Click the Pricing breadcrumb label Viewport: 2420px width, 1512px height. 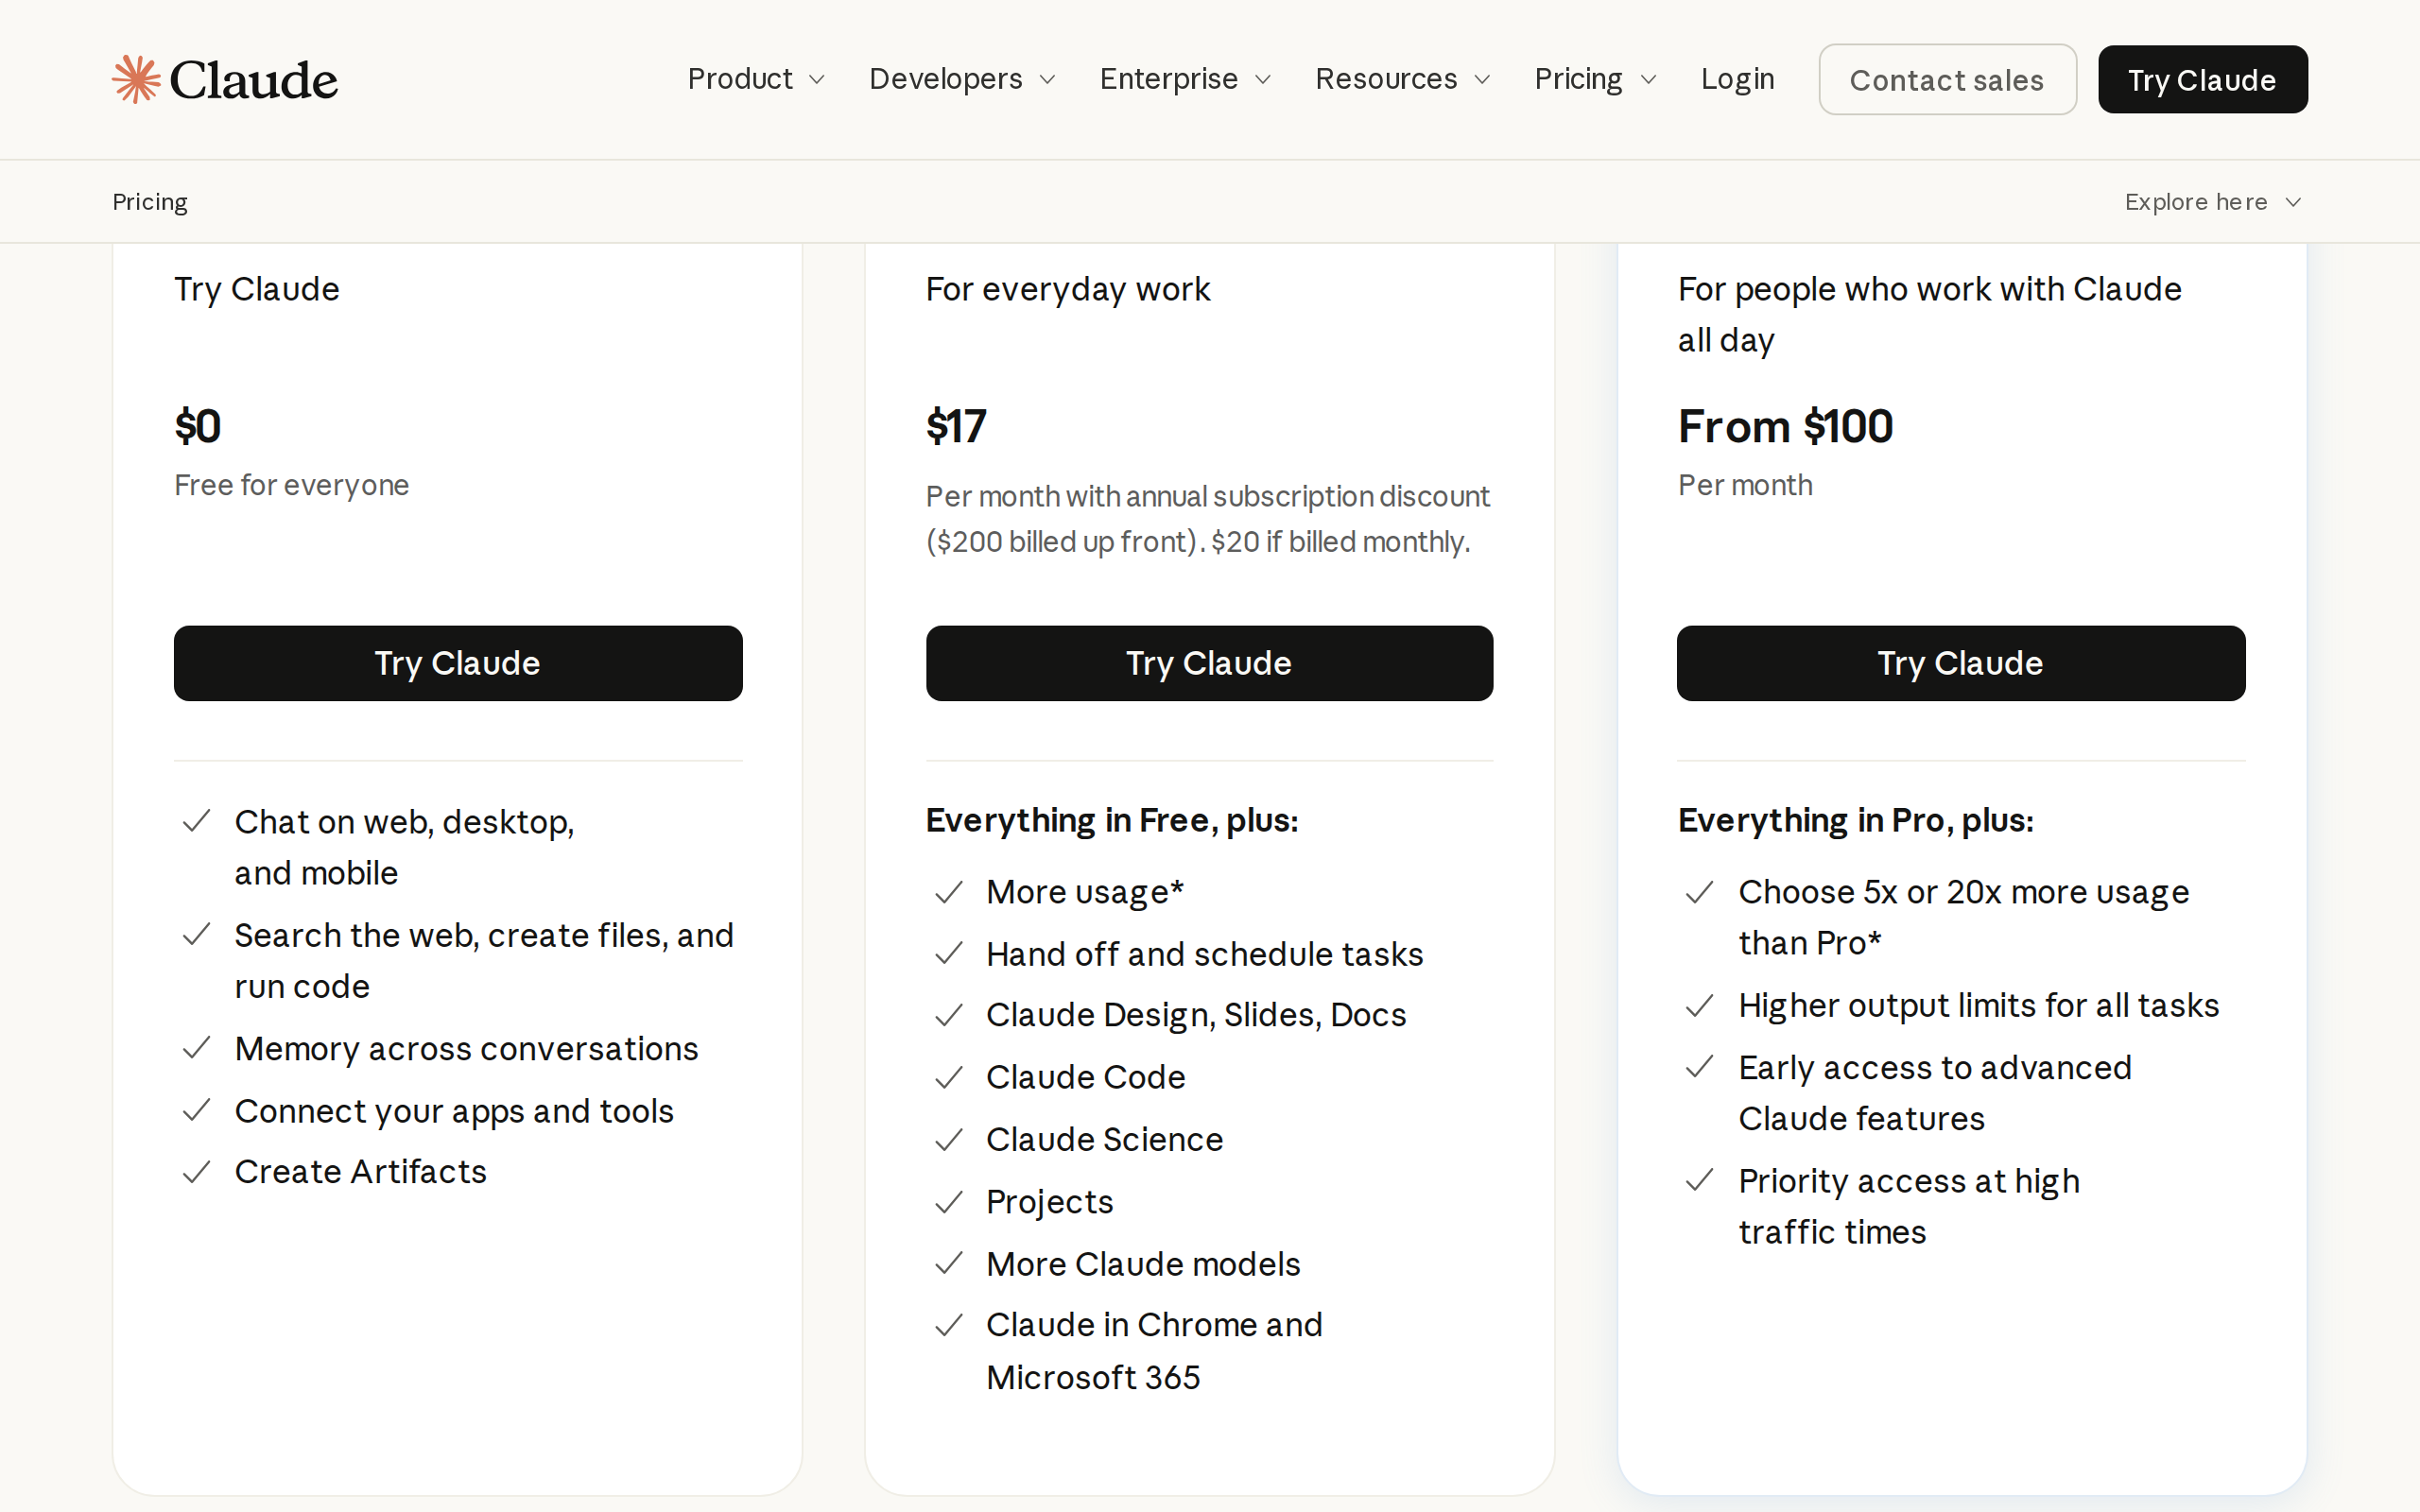pos(150,202)
